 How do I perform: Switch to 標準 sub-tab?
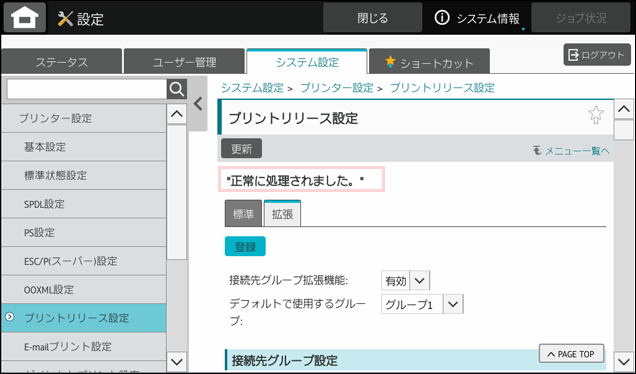coord(243,214)
